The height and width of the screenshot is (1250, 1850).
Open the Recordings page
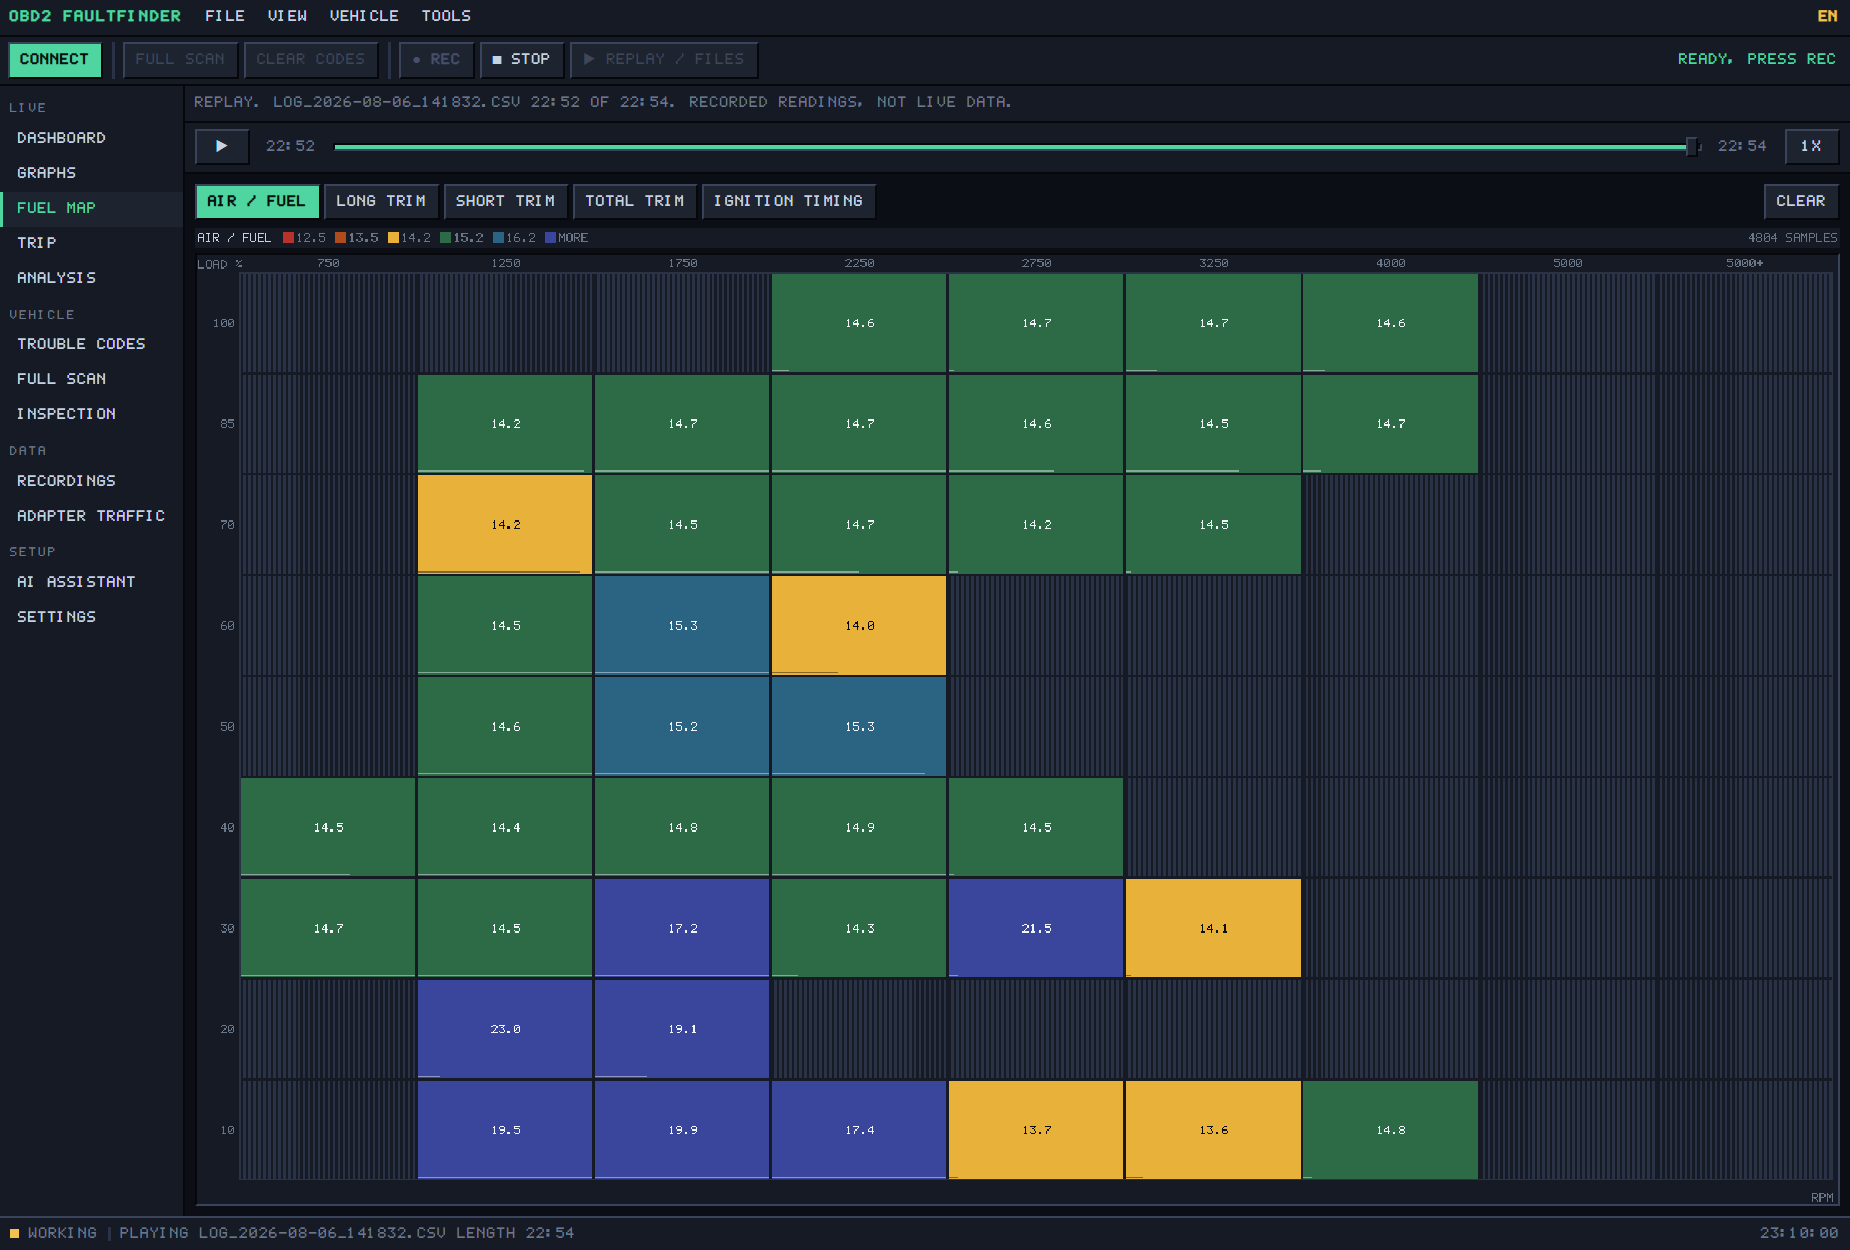pos(91,481)
